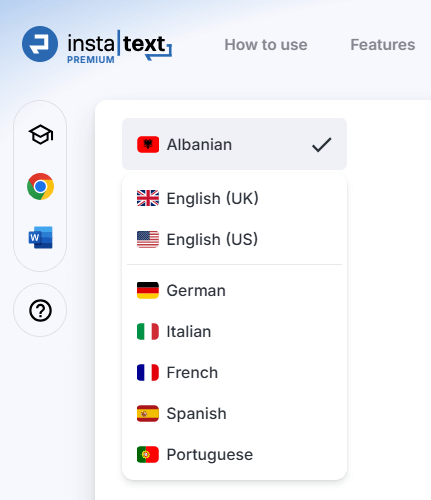Open the Chrome extension icon in sidebar
This screenshot has width=431, height=500.
click(40, 186)
